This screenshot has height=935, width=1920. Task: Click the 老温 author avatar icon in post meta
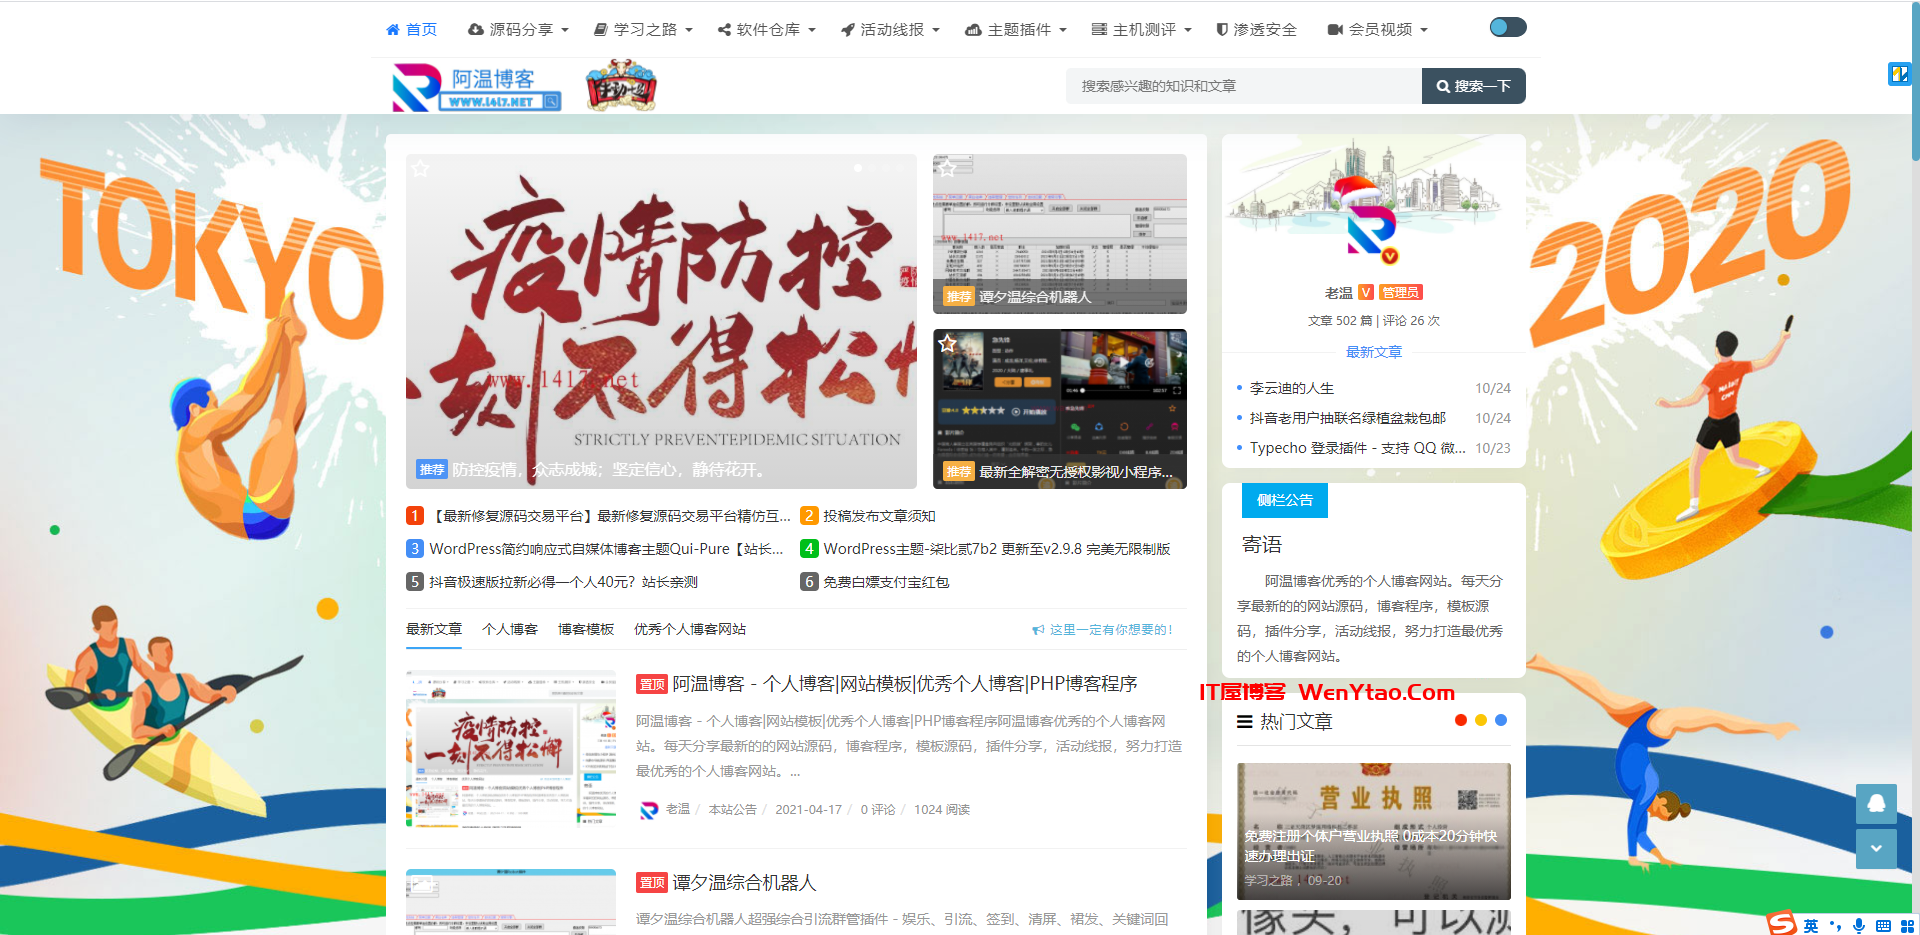point(649,810)
